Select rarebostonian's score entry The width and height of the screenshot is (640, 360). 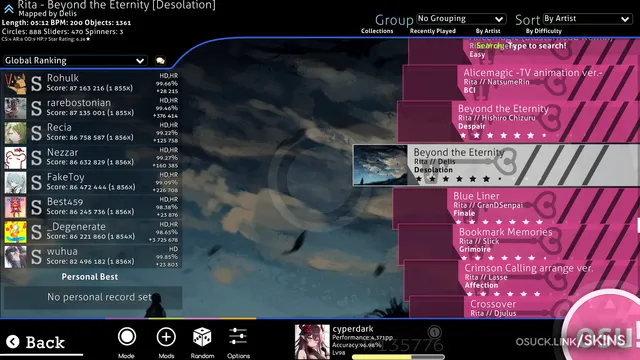(92, 108)
